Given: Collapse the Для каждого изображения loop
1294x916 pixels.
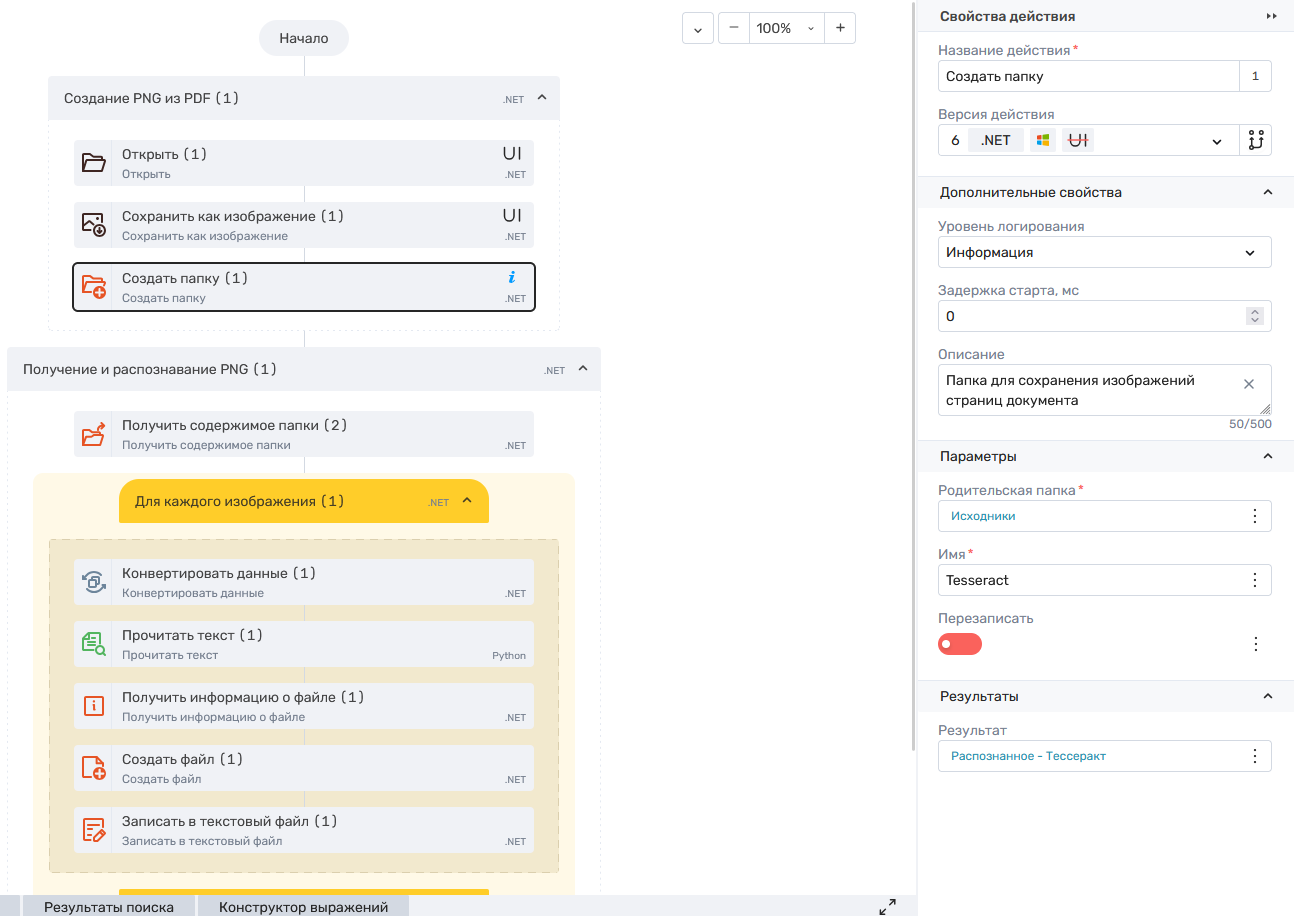Looking at the screenshot, I should 467,501.
